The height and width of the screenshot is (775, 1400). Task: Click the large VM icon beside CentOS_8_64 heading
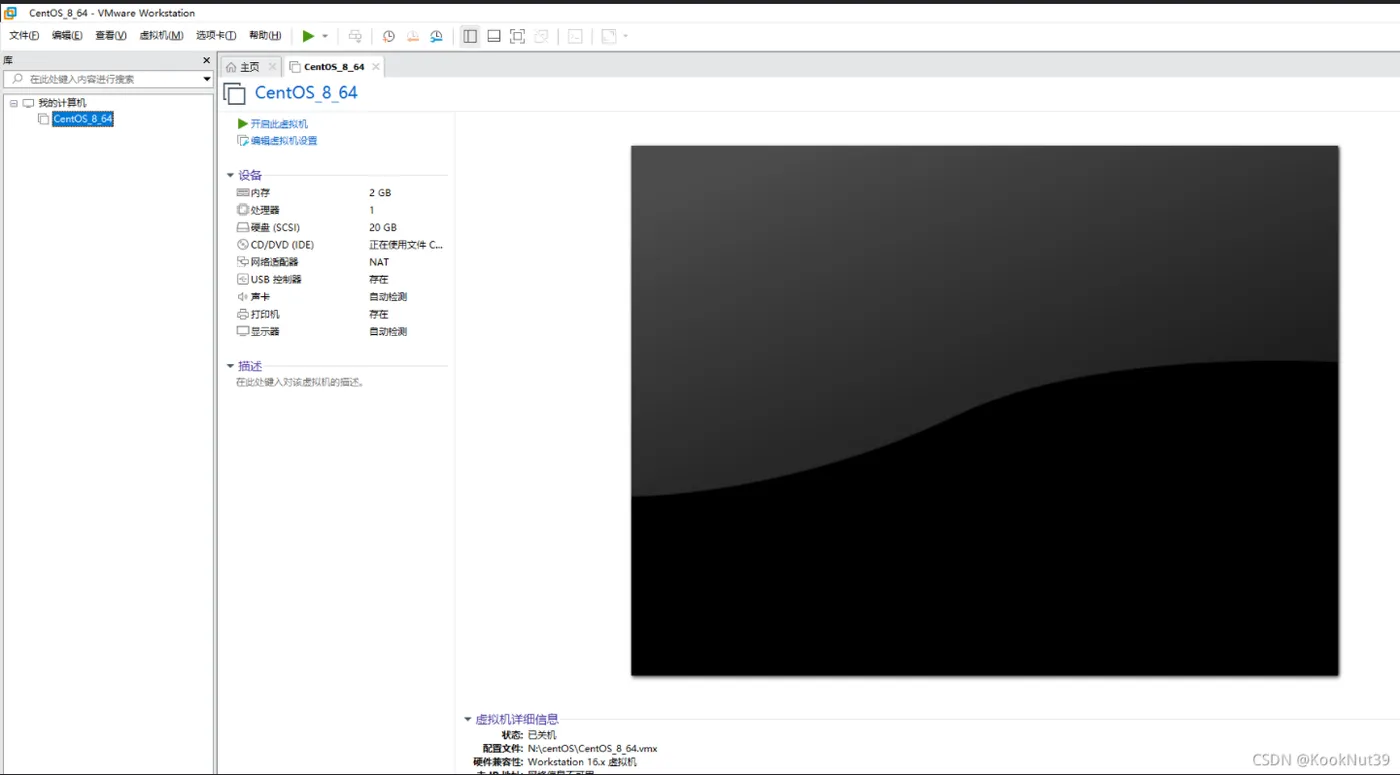(x=235, y=94)
